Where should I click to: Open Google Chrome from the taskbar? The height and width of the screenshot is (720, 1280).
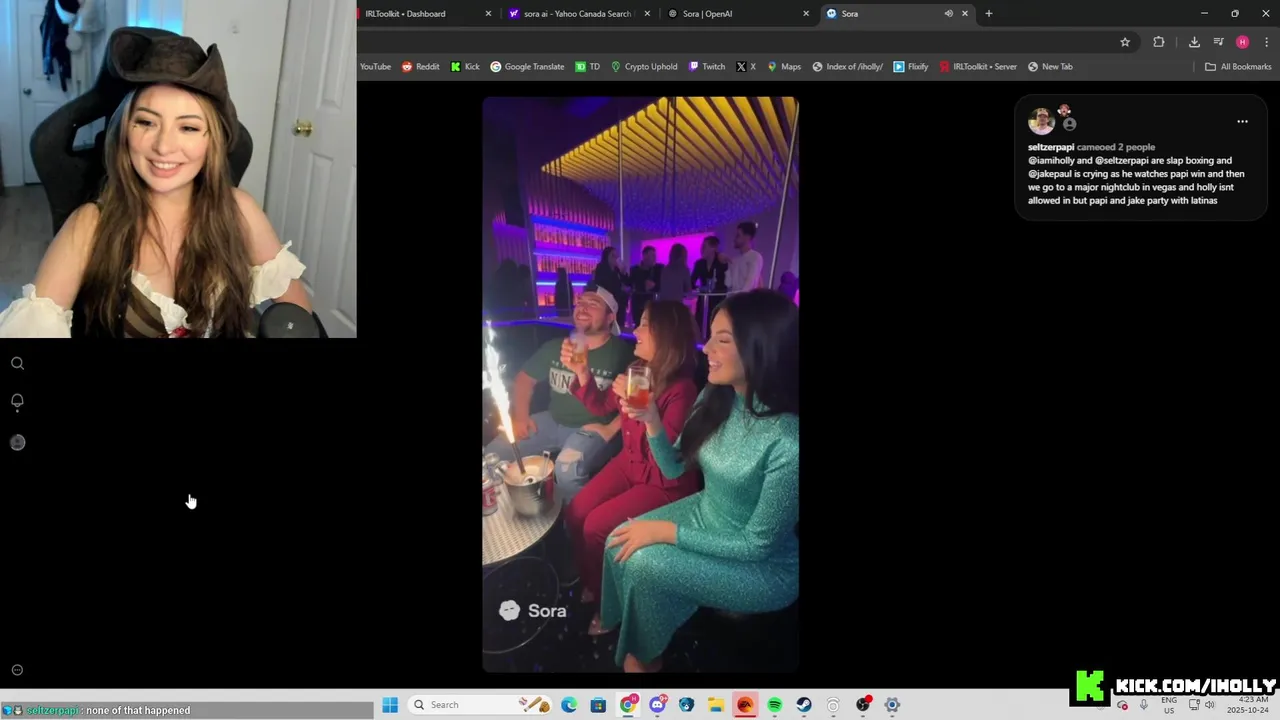point(628,705)
